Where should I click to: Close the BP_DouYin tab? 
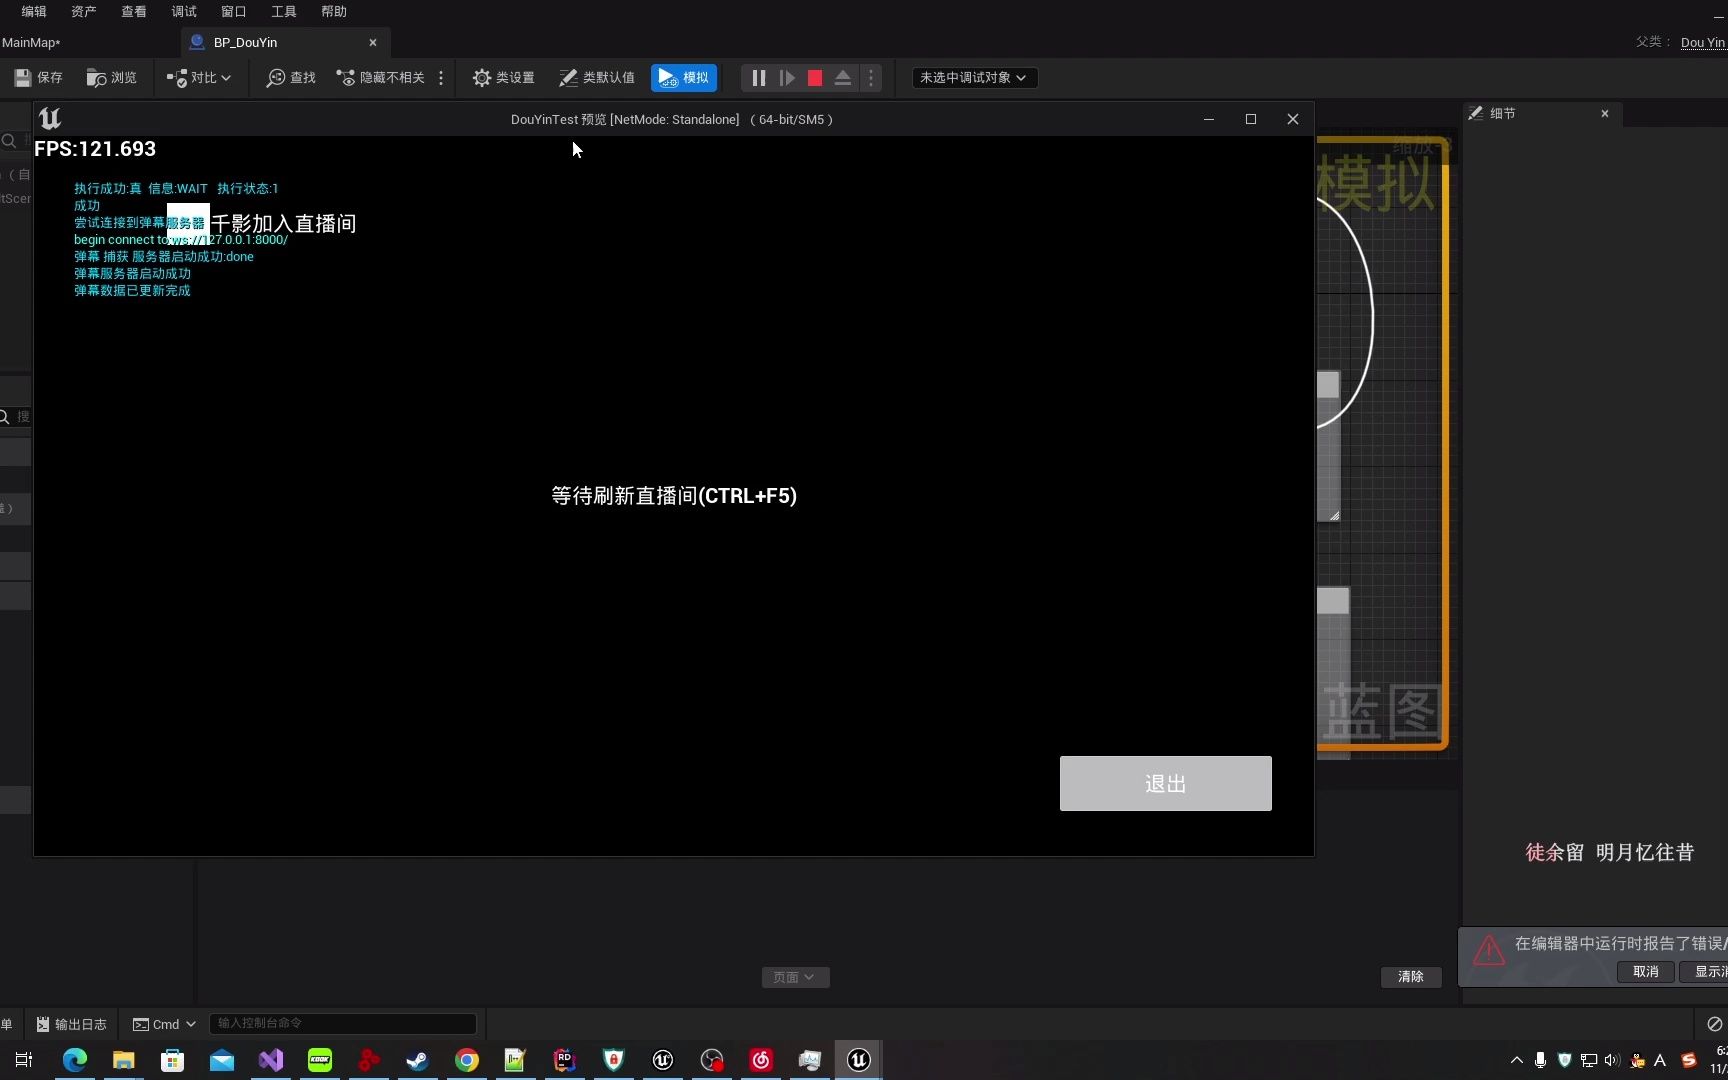[373, 43]
